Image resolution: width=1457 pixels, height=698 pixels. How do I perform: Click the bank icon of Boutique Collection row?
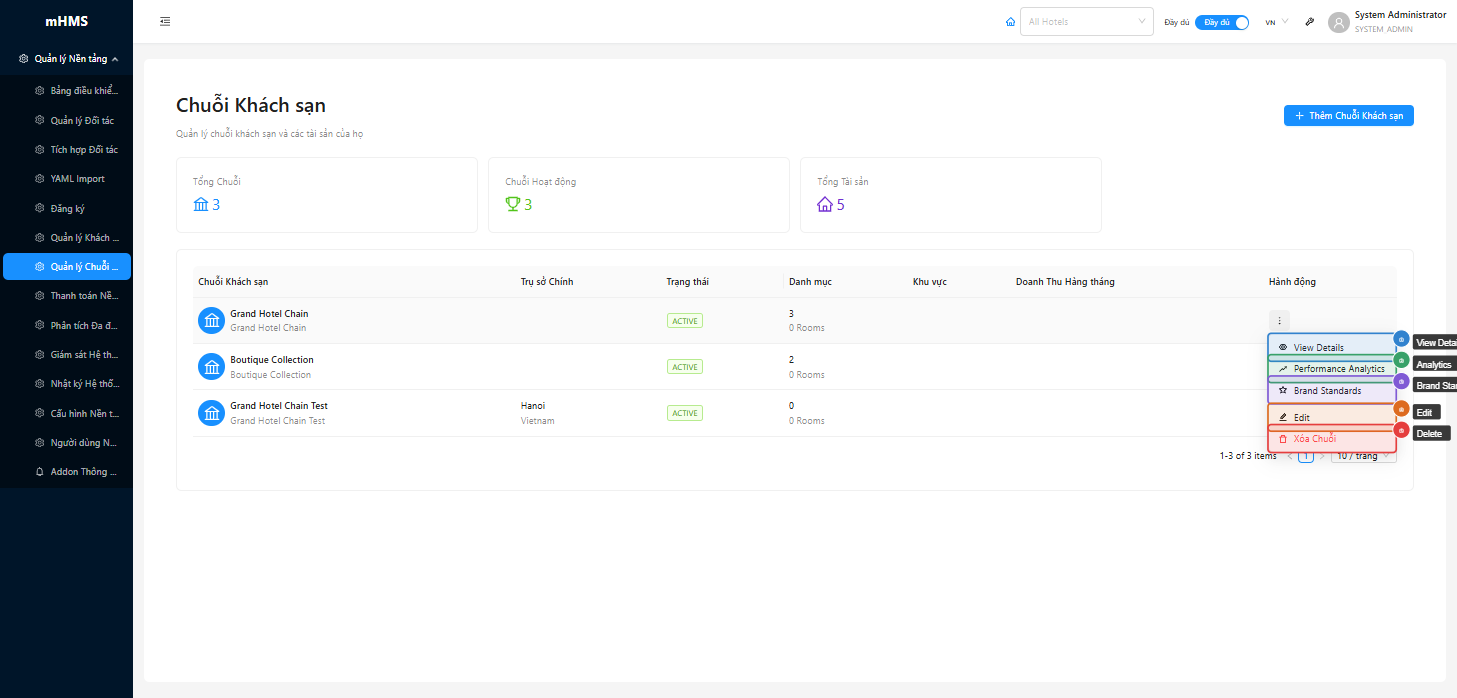[x=211, y=367]
